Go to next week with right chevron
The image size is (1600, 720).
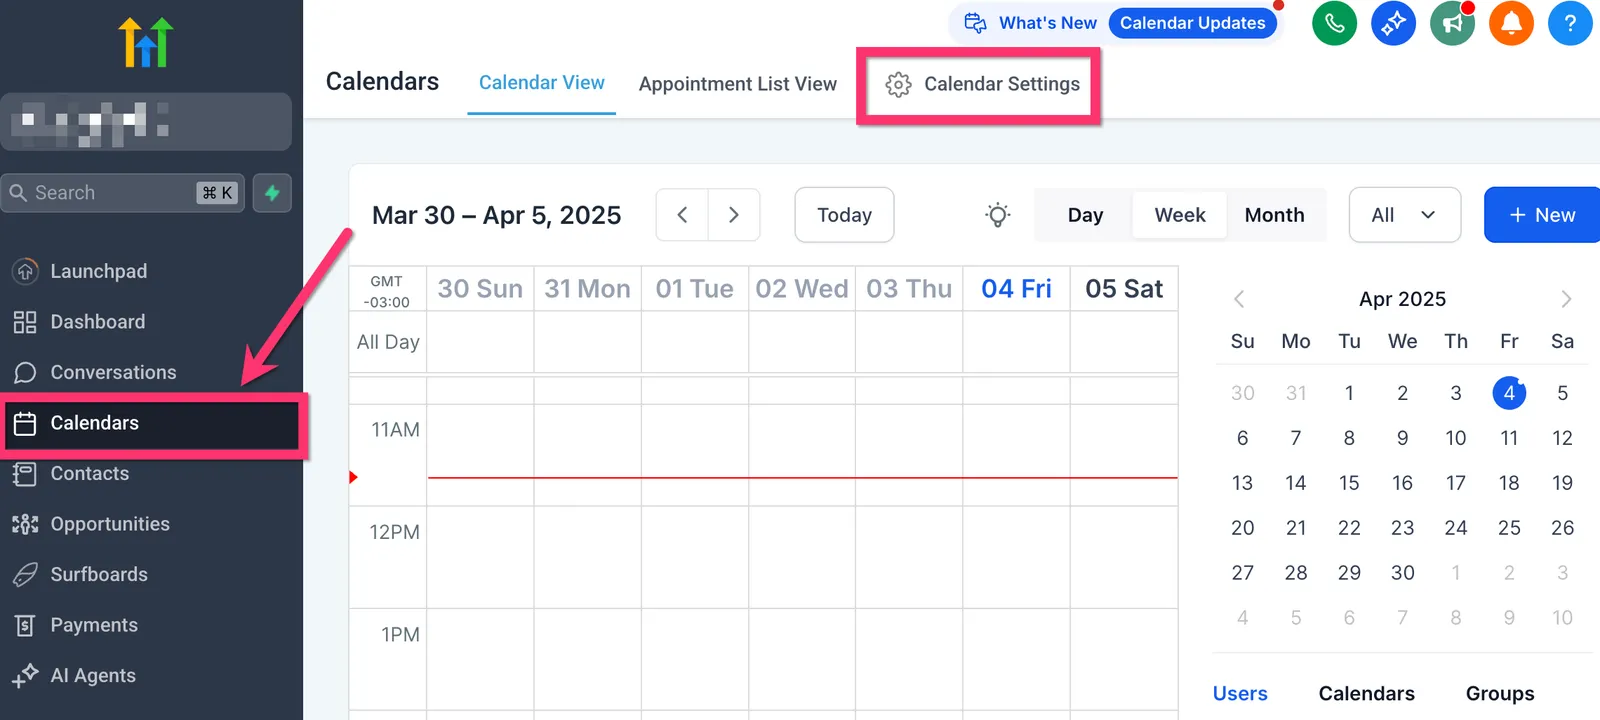pos(734,215)
